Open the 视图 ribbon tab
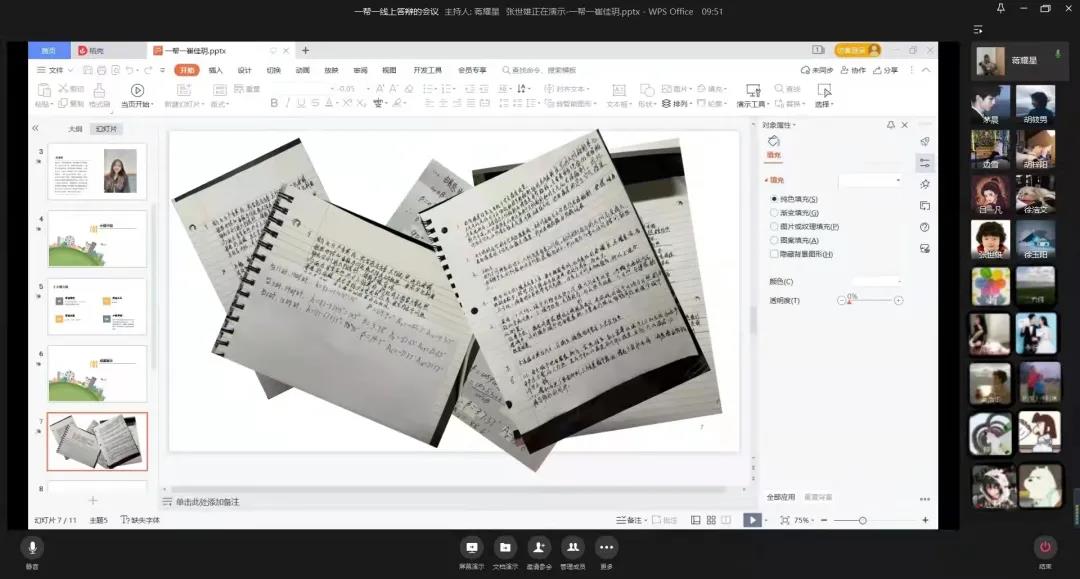The height and width of the screenshot is (579, 1080). [x=389, y=70]
